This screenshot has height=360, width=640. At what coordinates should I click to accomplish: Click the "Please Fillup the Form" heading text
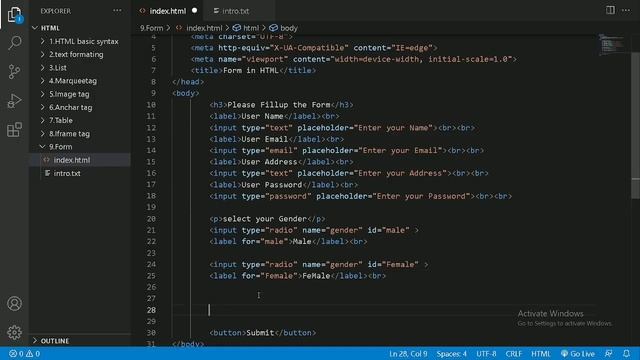(279, 105)
